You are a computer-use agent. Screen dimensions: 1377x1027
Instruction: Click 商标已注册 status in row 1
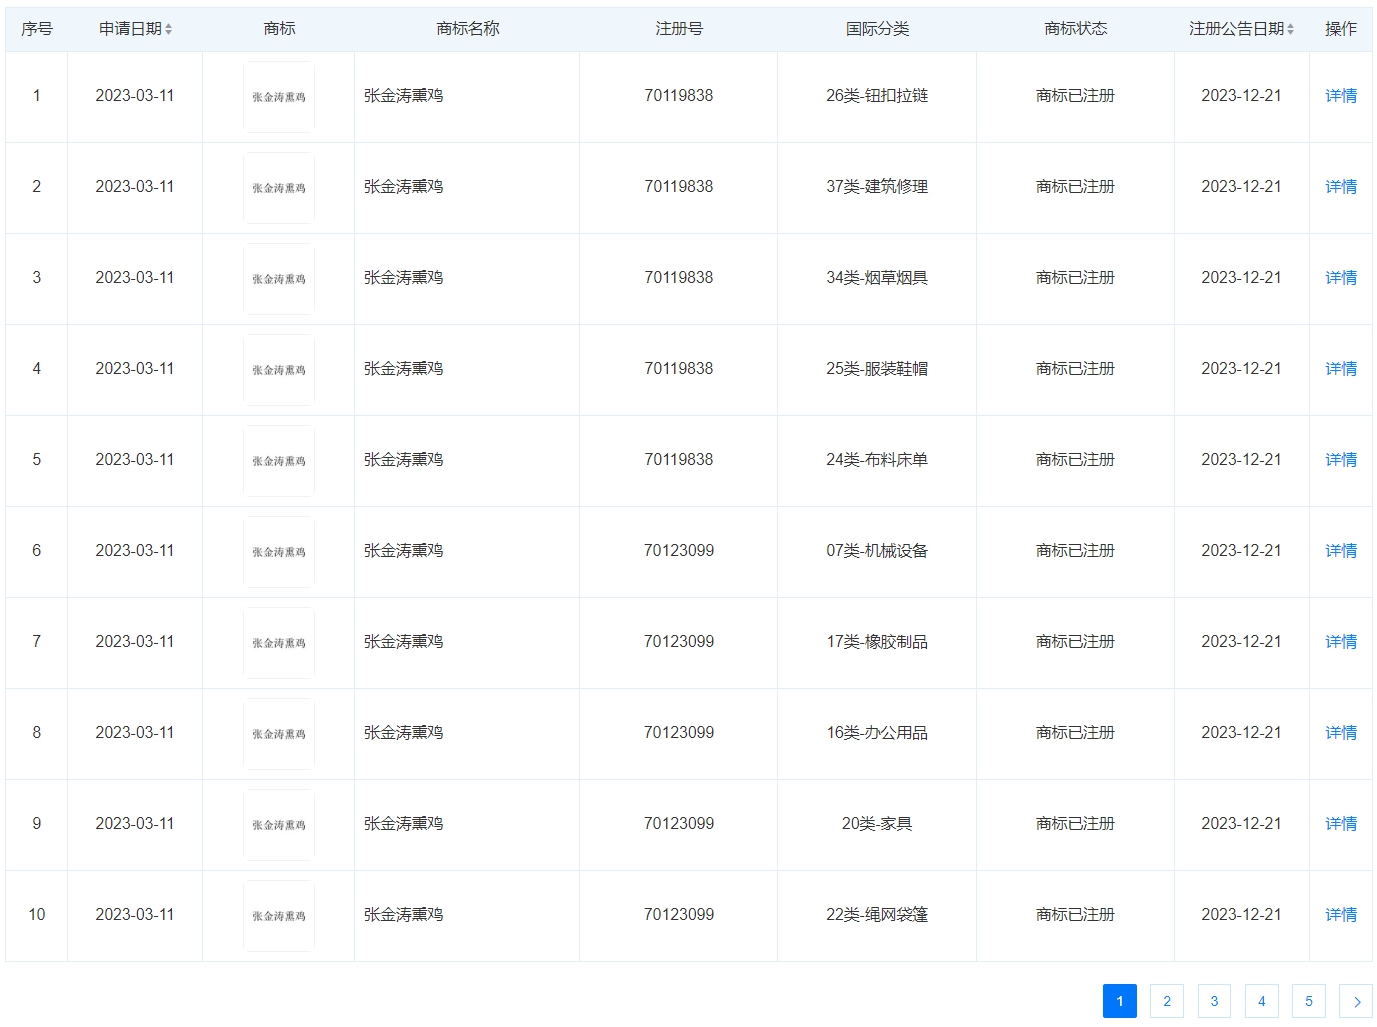point(1075,96)
